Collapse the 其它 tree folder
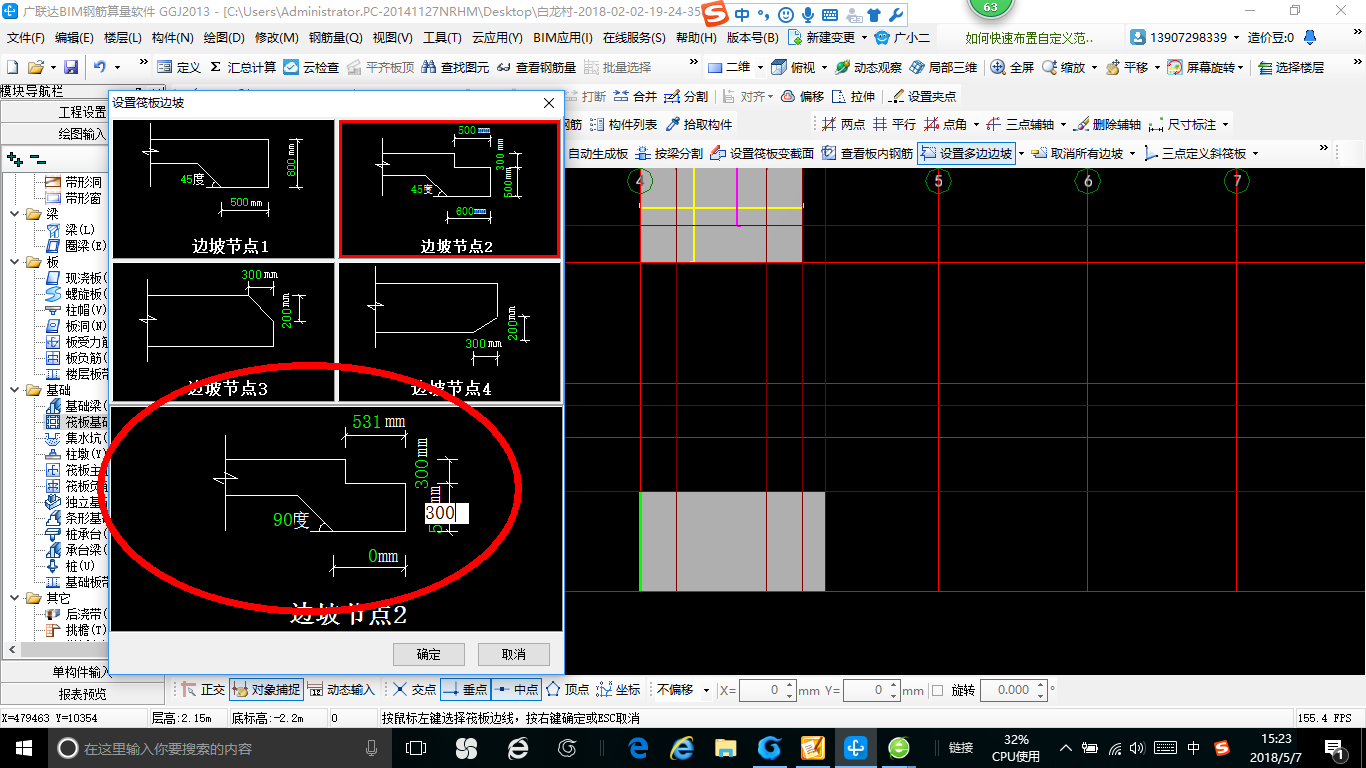The width and height of the screenshot is (1366, 768). [x=14, y=598]
